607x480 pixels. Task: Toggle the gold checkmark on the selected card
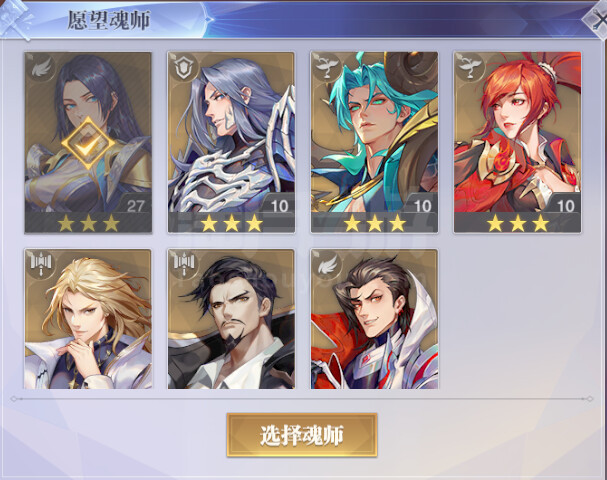89,144
